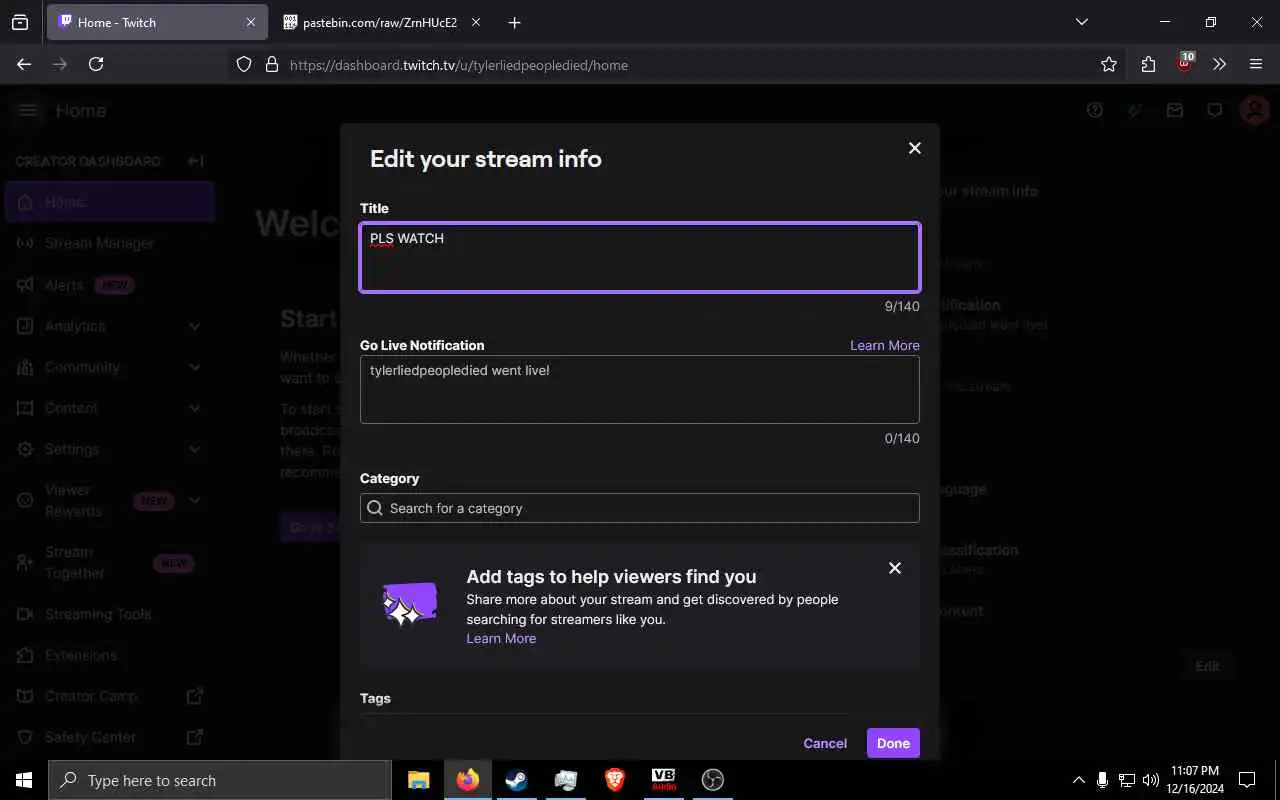Show more toolbar tools chevron

(1219, 64)
